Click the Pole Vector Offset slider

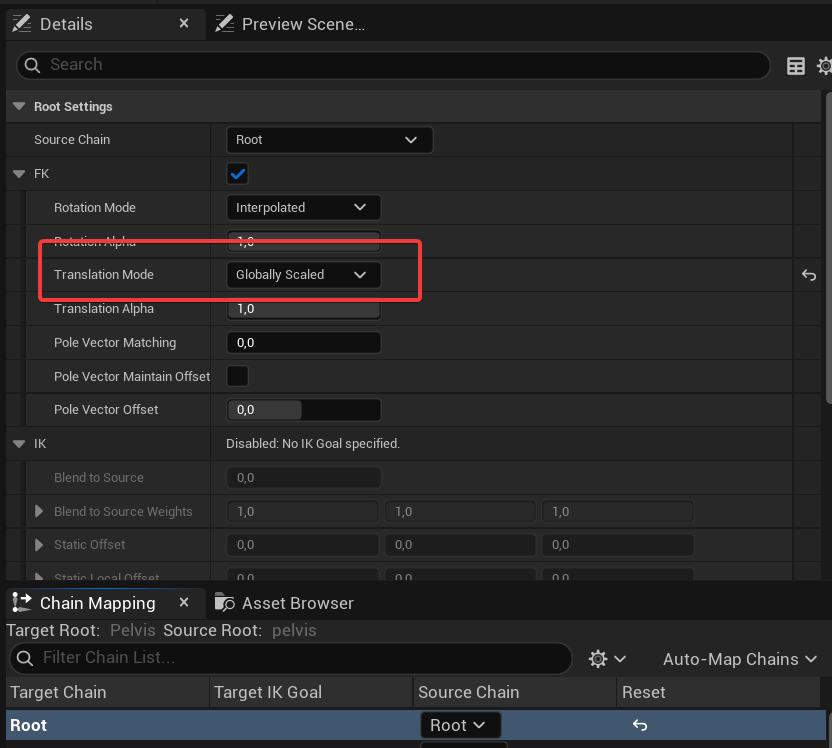(x=304, y=410)
